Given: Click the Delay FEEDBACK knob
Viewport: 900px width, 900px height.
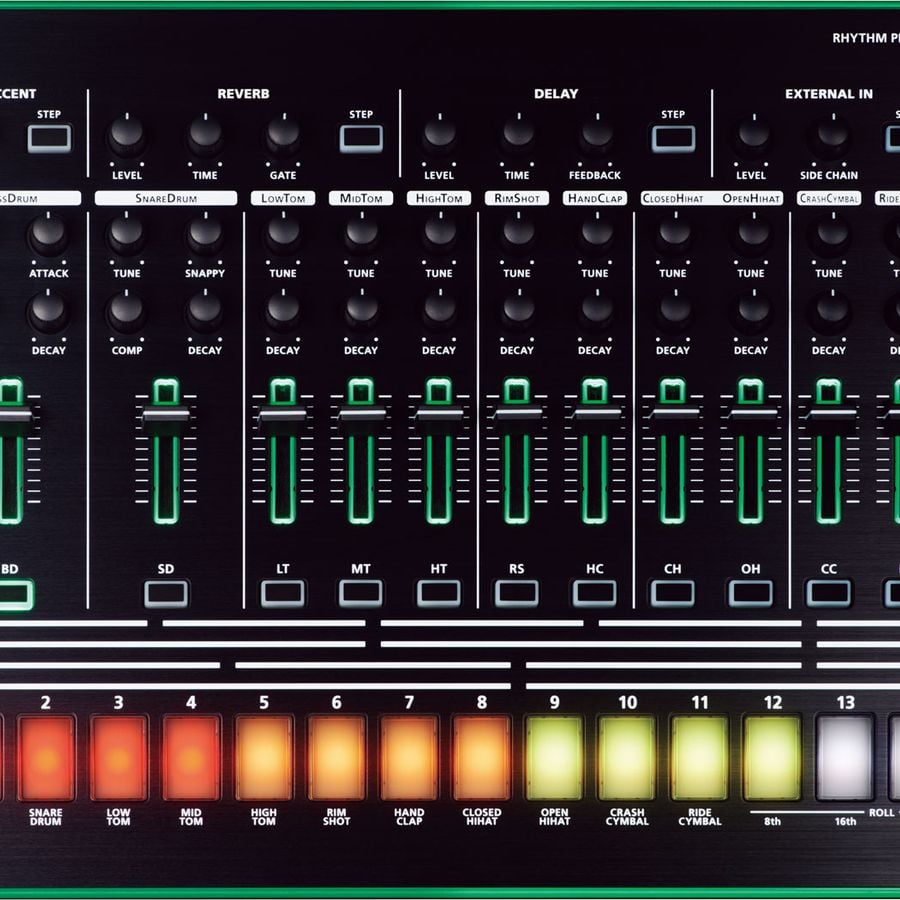Looking at the screenshot, I should point(596,134).
